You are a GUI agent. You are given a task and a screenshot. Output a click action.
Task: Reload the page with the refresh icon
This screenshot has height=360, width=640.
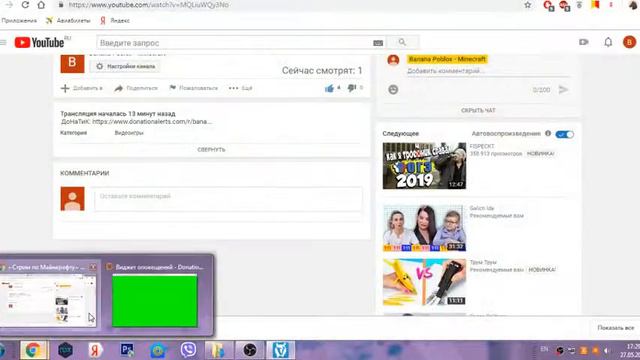tap(25, 5)
